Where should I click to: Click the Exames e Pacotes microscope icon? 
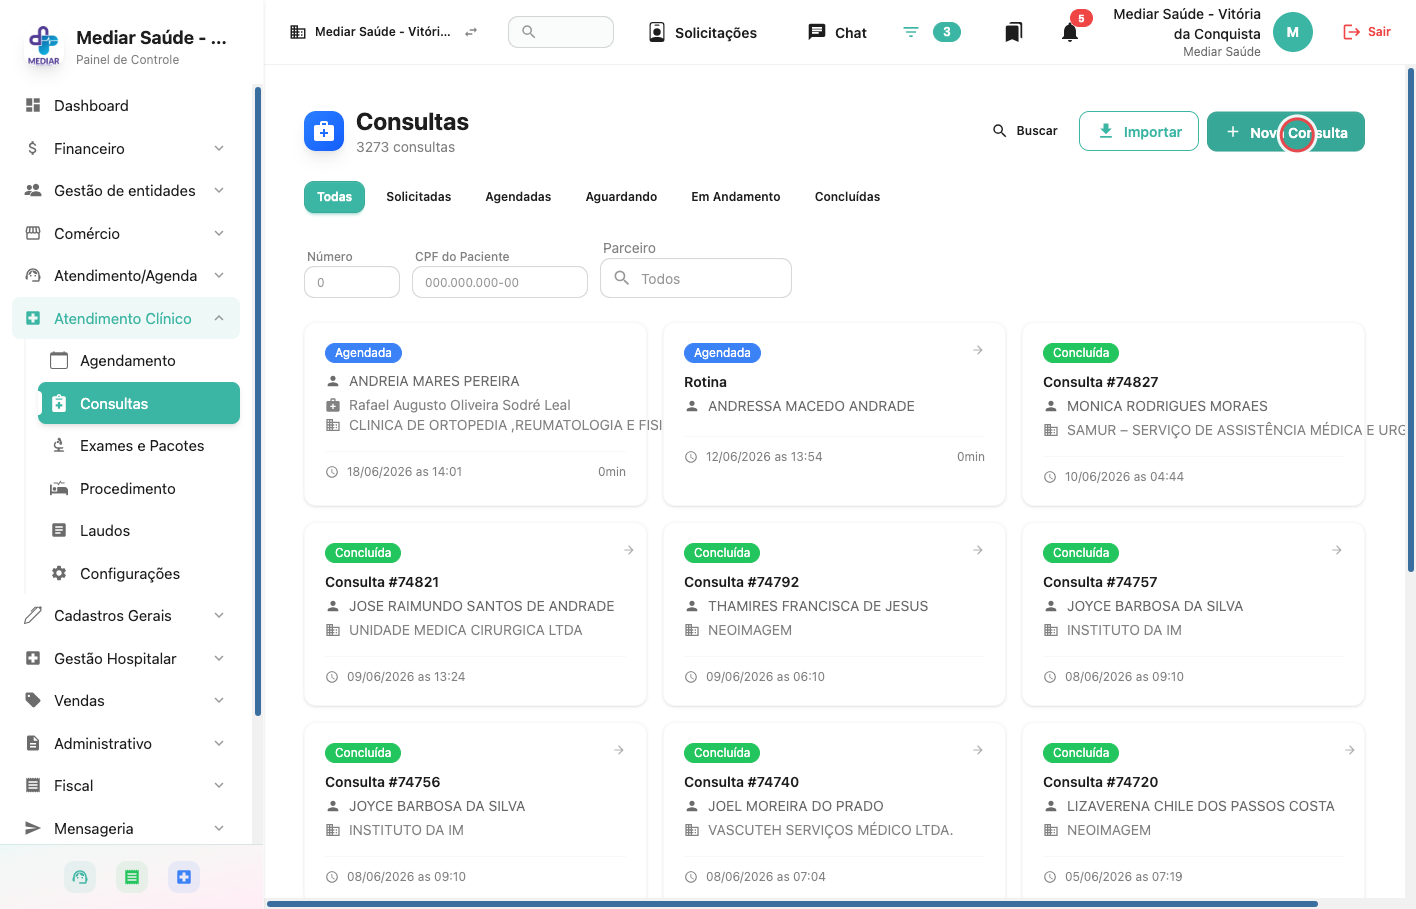click(59, 445)
